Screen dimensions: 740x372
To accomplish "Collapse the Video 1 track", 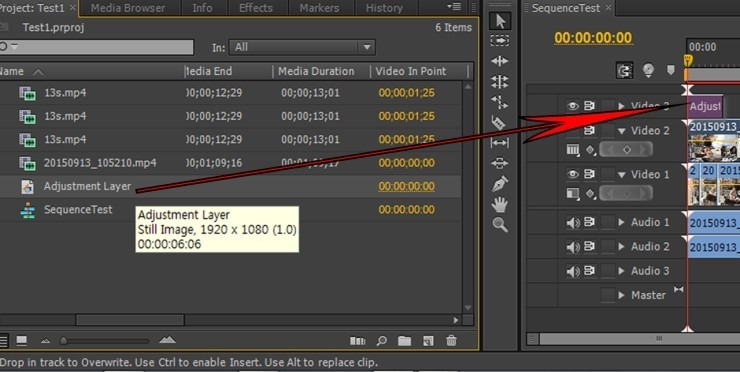I will tap(622, 175).
